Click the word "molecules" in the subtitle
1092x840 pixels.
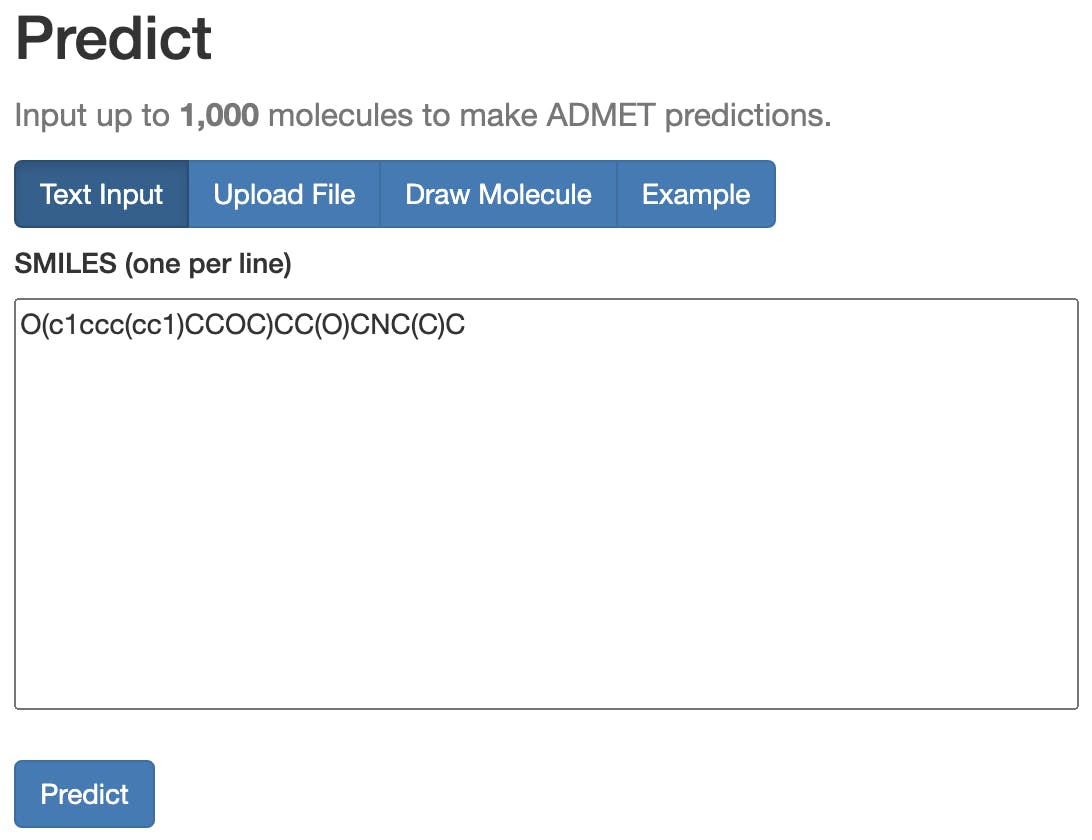340,116
